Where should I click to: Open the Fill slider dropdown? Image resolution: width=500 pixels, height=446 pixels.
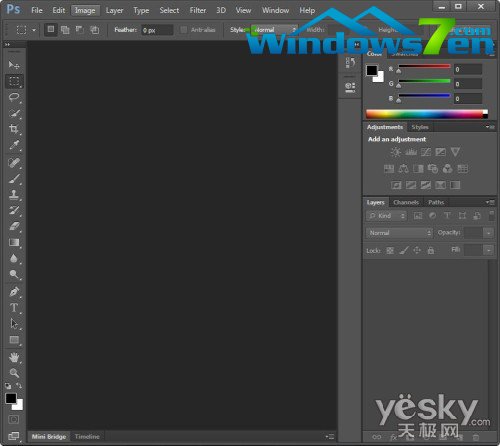488,250
